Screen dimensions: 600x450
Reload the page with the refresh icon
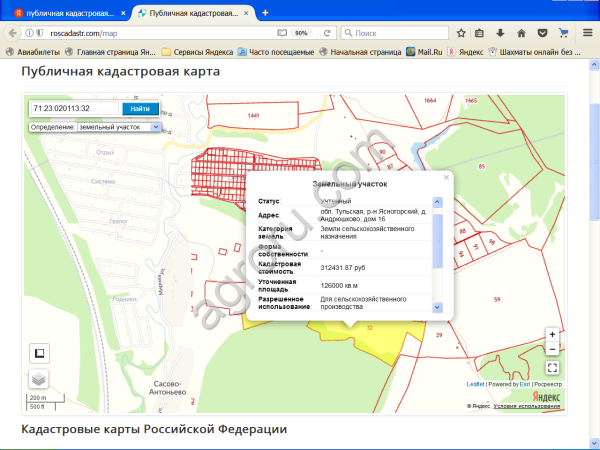coord(327,33)
